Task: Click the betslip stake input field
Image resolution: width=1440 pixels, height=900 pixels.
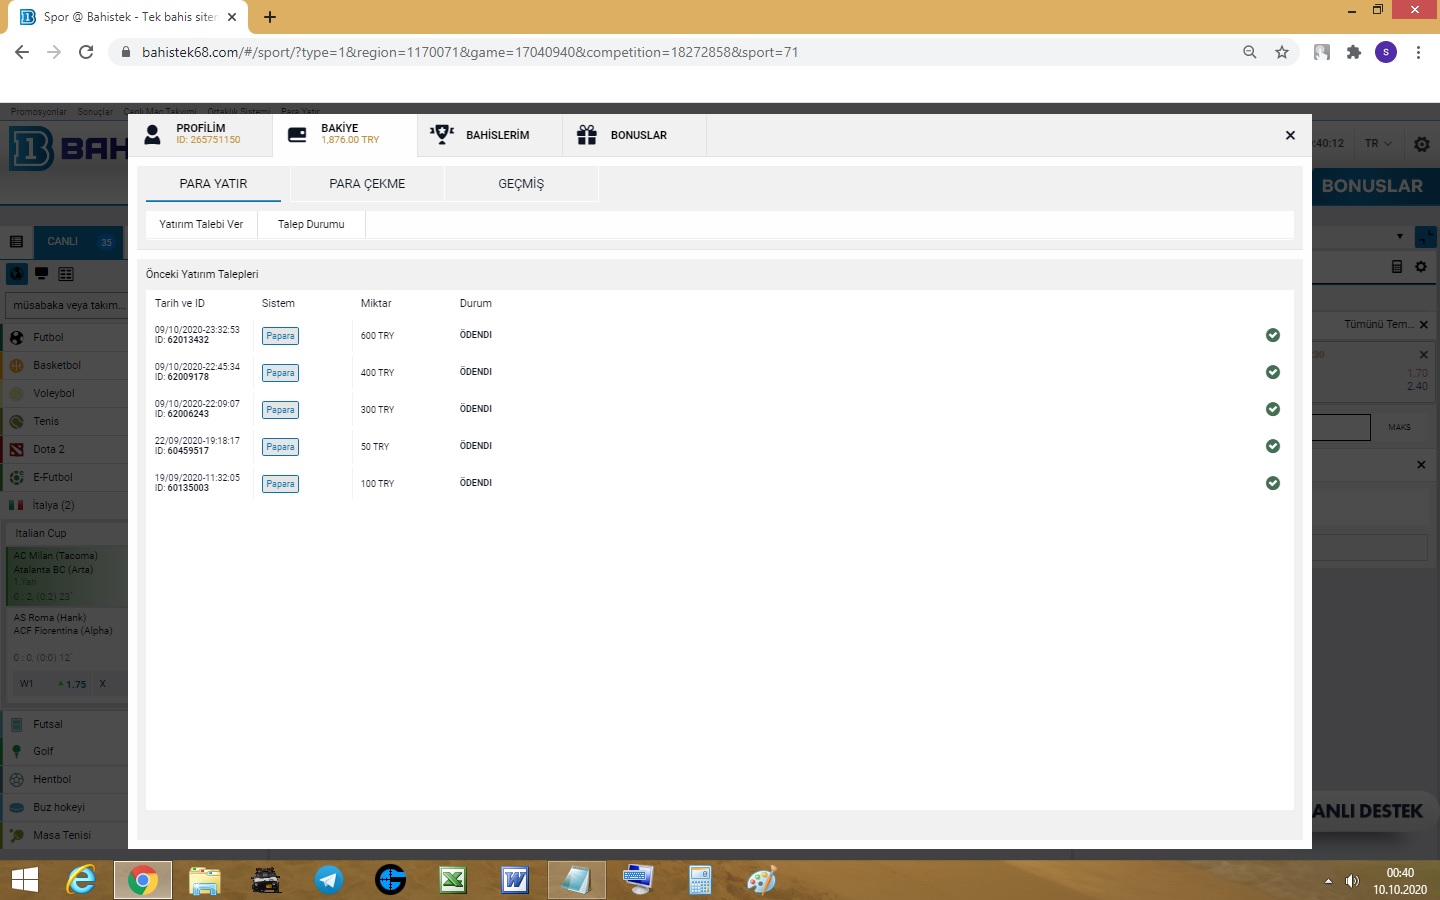Action: [x=1341, y=427]
